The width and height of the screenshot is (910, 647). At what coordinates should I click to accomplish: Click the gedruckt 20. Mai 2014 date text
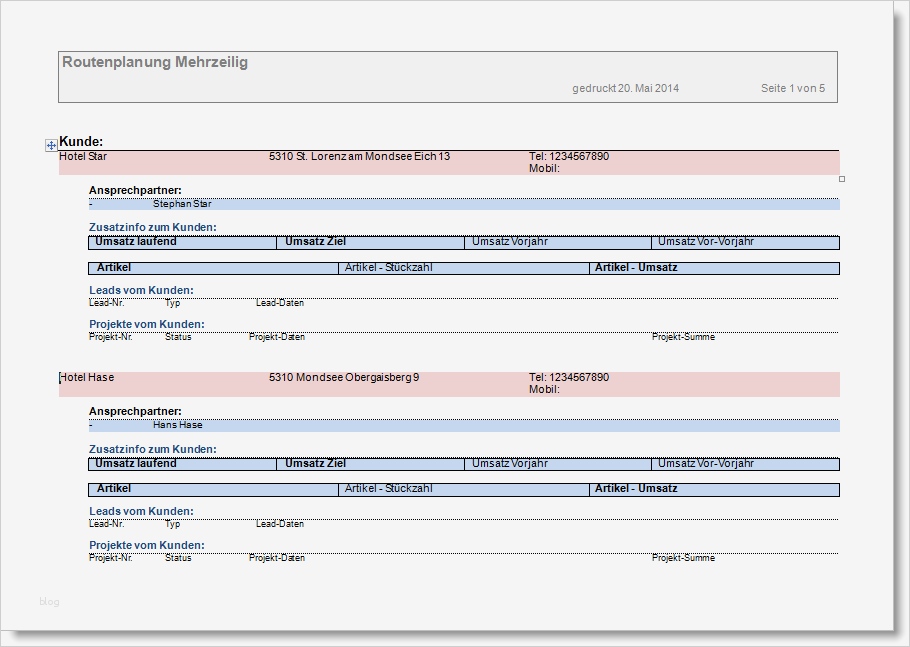[623, 88]
